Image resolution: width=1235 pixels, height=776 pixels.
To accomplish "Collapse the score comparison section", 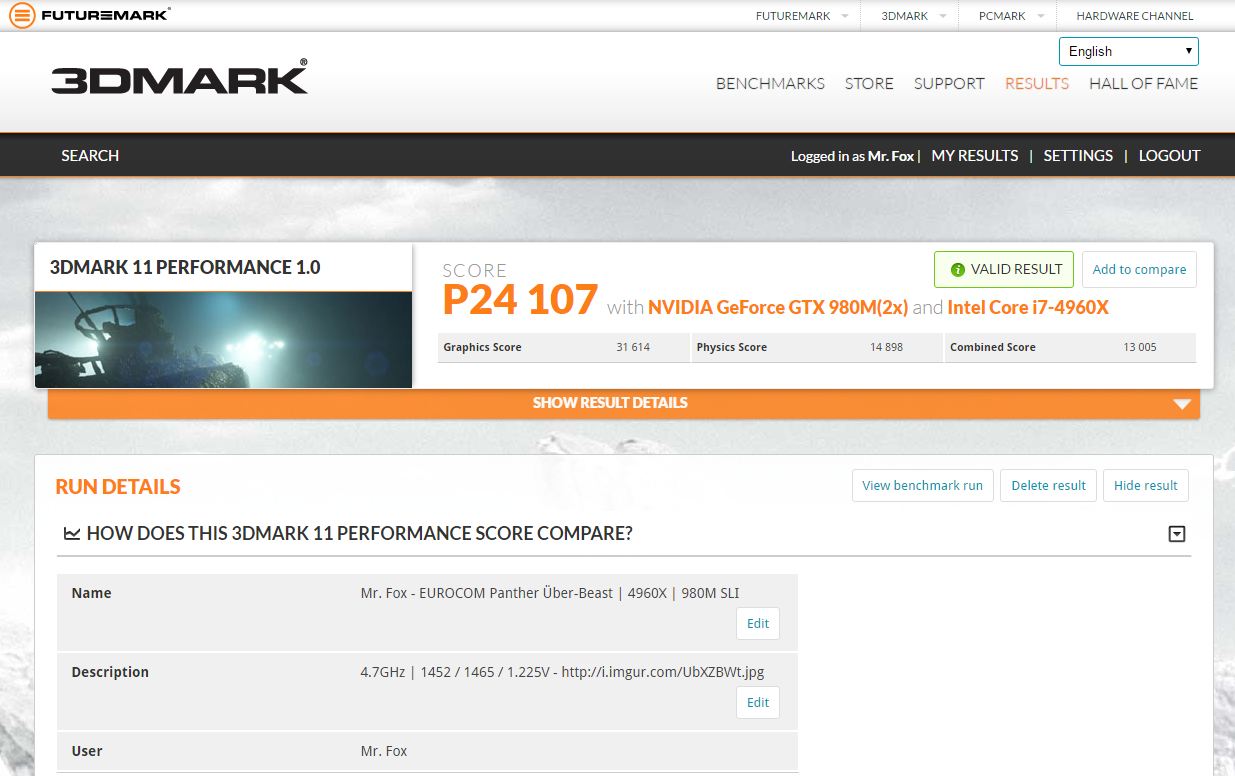I will [1177, 534].
